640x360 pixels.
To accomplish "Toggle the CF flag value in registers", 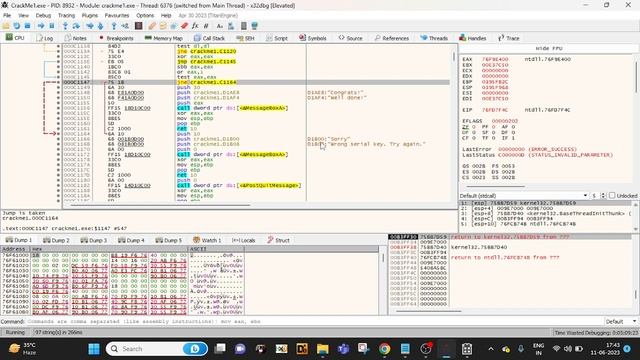I will [475, 138].
